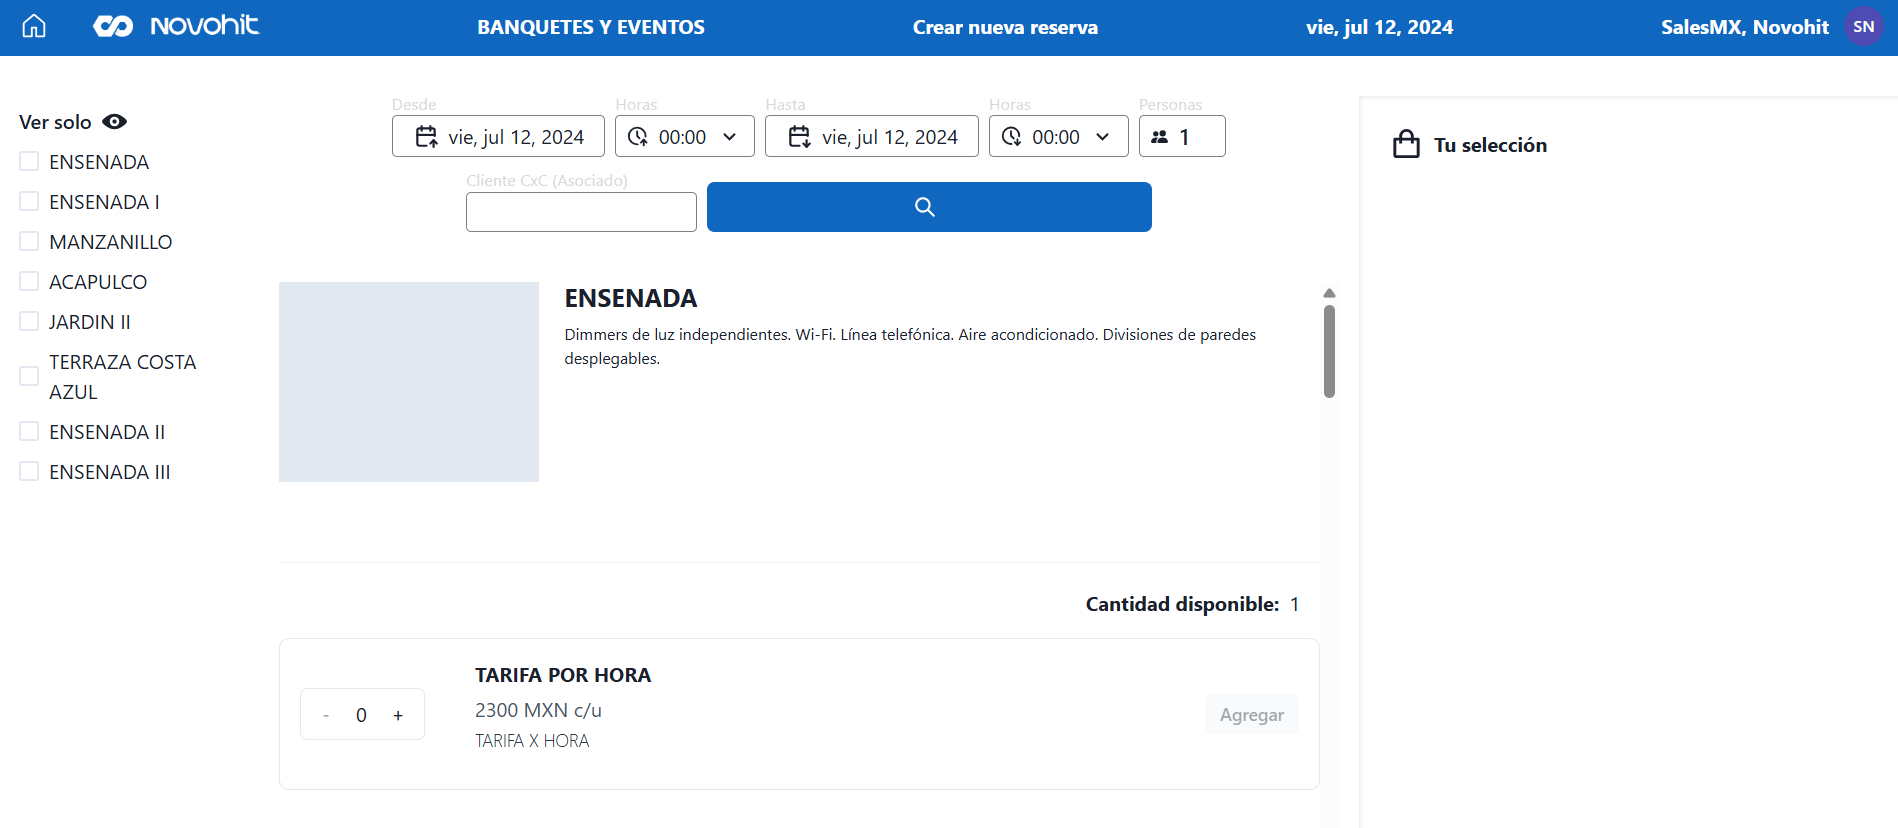Go to the home page icon
1898x828 pixels.
tap(34, 27)
